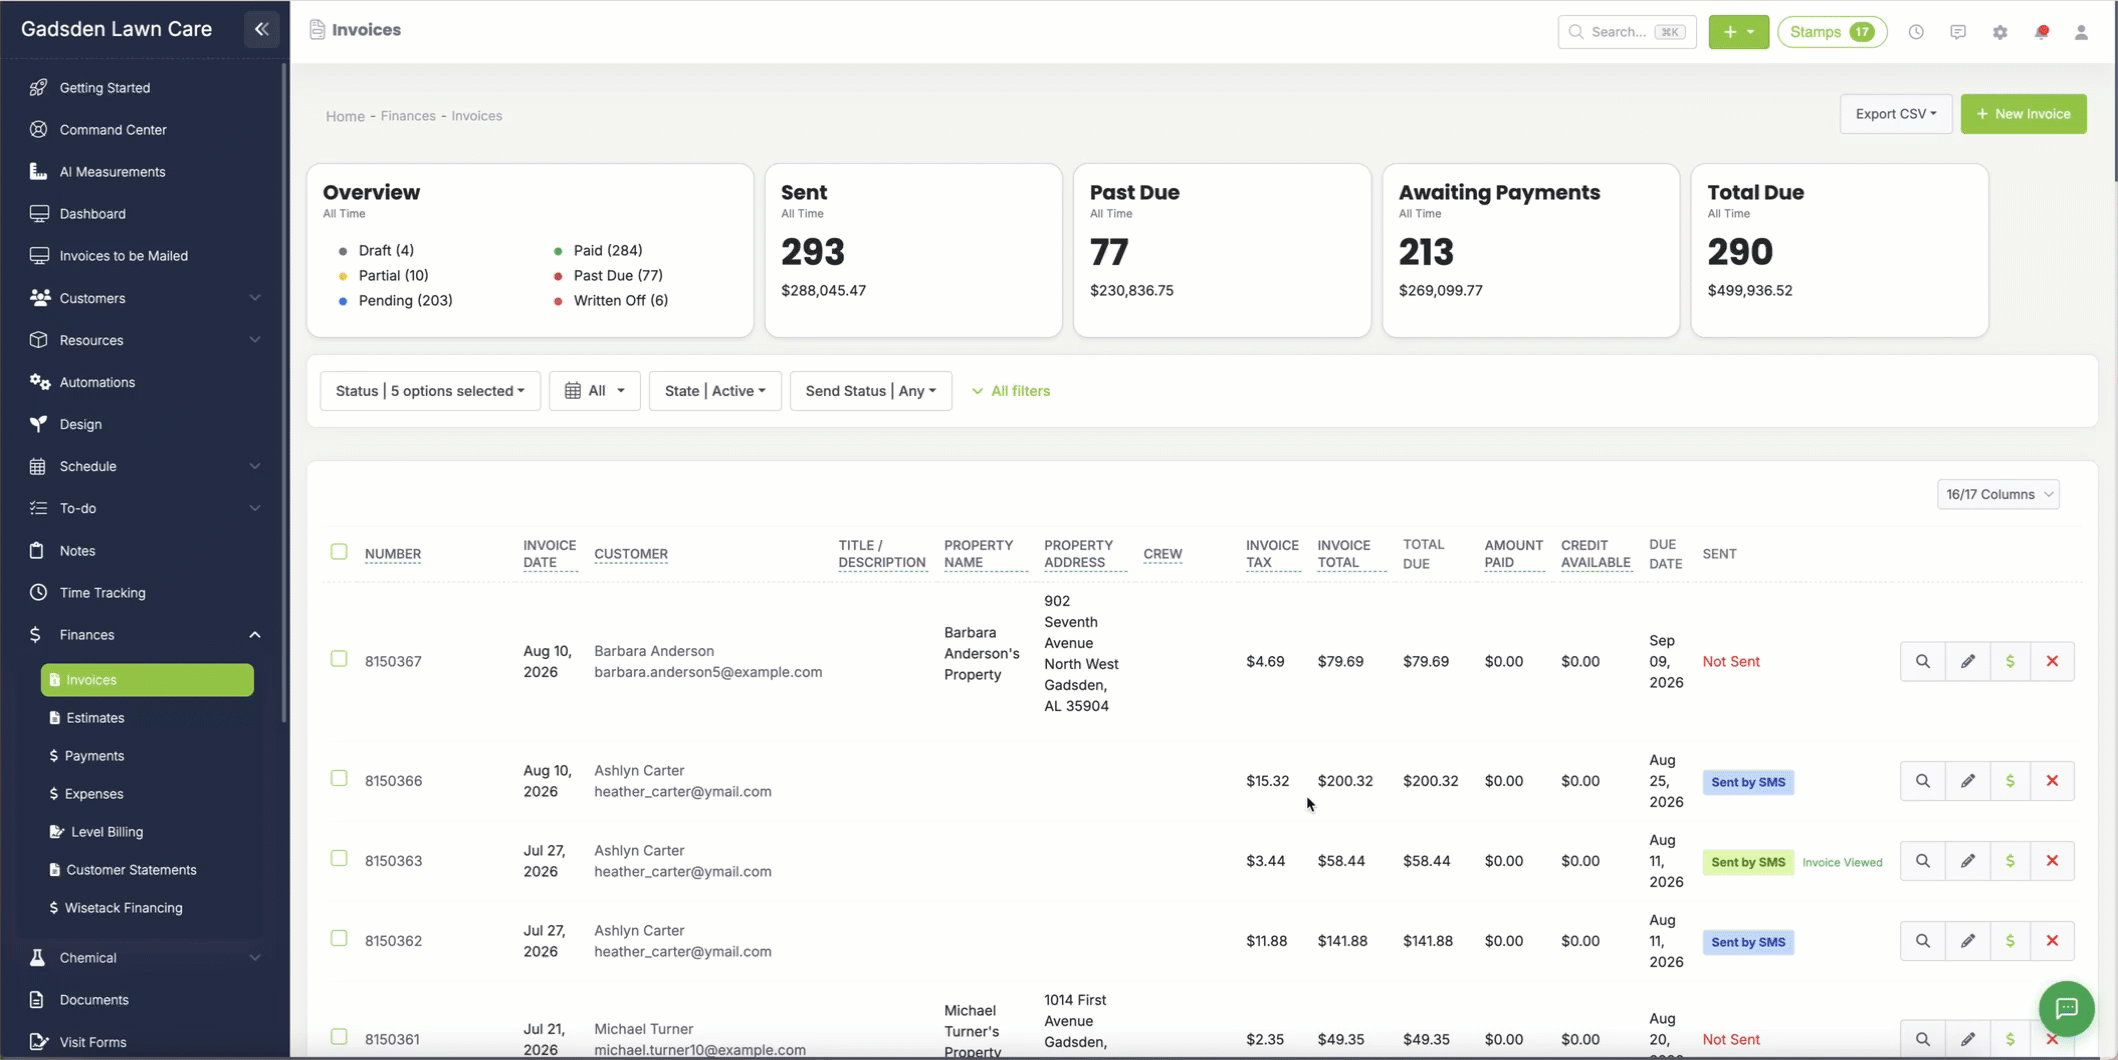This screenshot has width=2118, height=1060.
Task: Tick the checkbox for invoice 8150367
Action: (x=339, y=659)
